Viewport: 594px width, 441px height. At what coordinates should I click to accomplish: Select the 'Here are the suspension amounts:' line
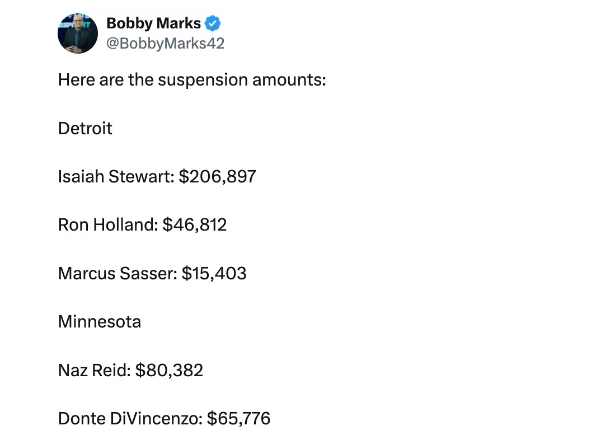tap(192, 80)
